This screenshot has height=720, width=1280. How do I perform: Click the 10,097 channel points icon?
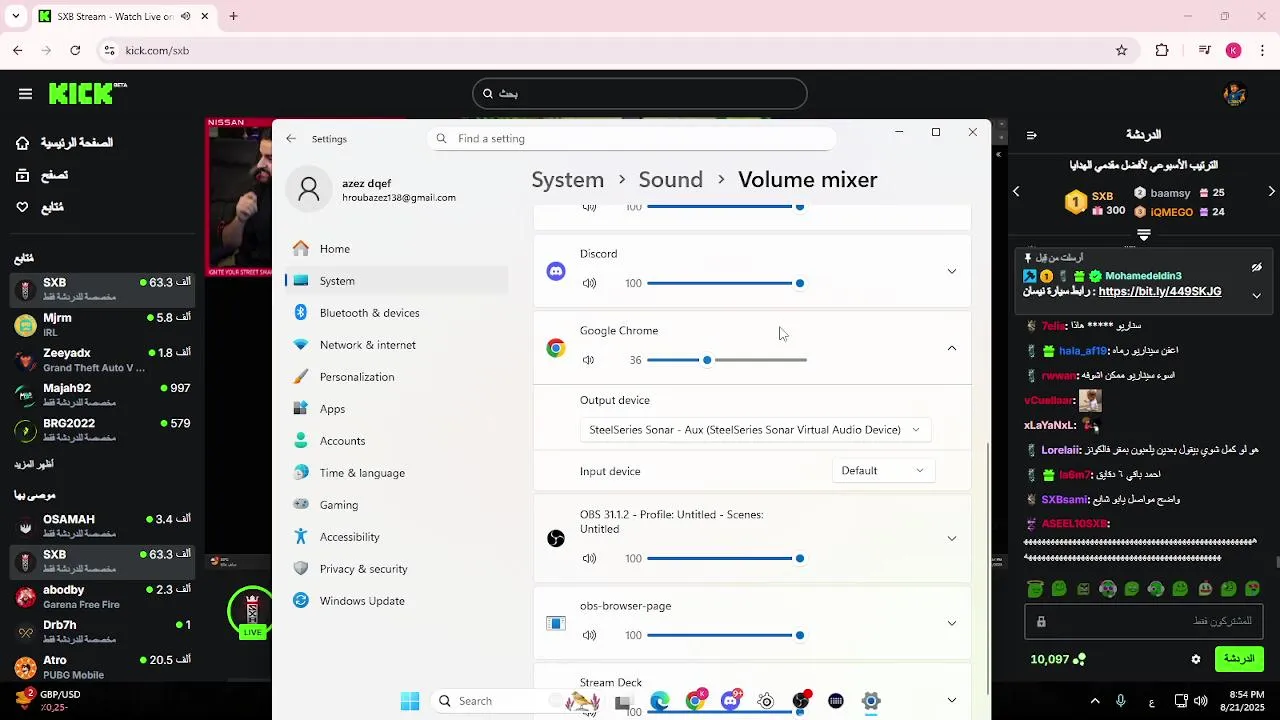[x=1080, y=660]
